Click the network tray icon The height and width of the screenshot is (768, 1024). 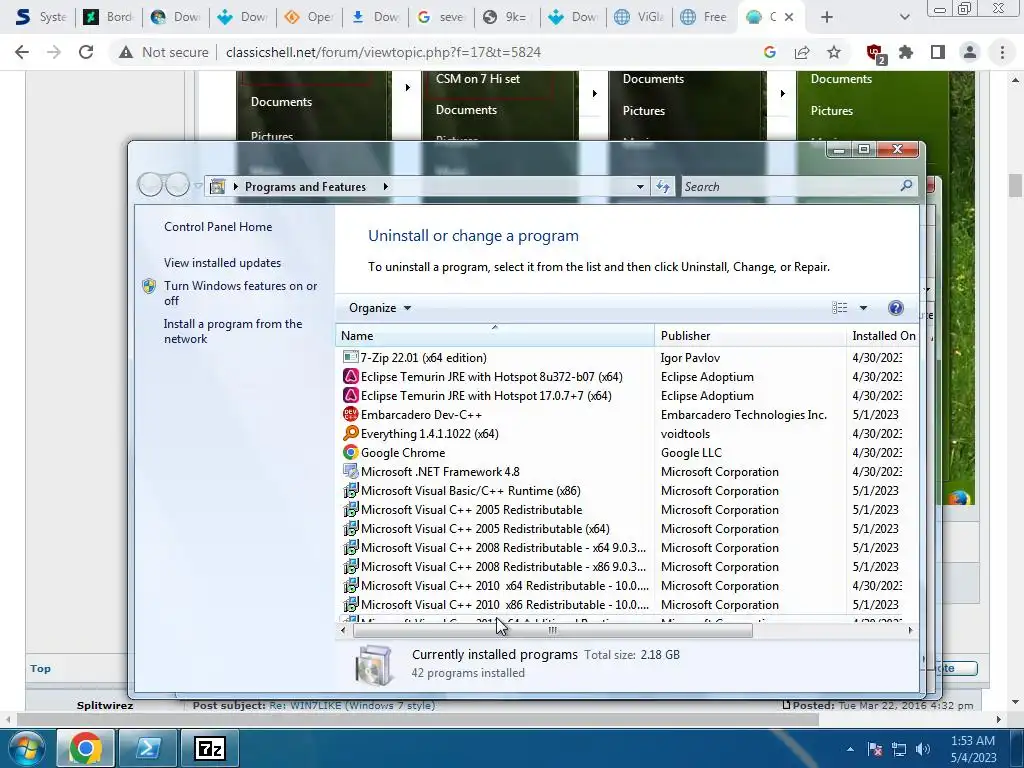(899, 749)
